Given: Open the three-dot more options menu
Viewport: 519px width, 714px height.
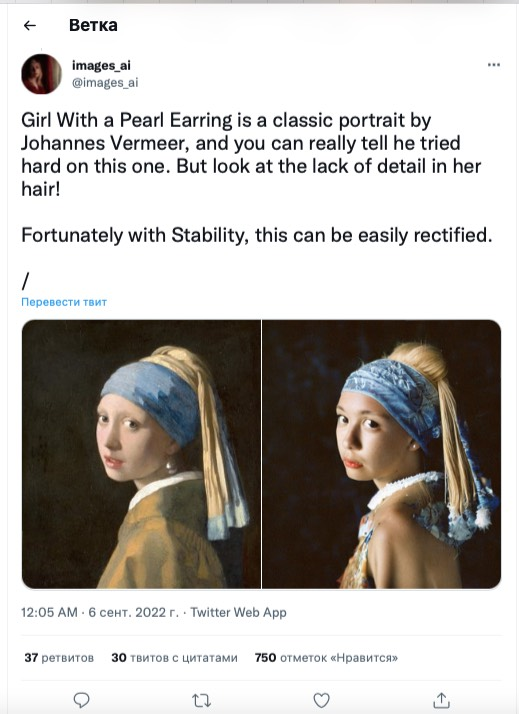Looking at the screenshot, I should coord(494,65).
